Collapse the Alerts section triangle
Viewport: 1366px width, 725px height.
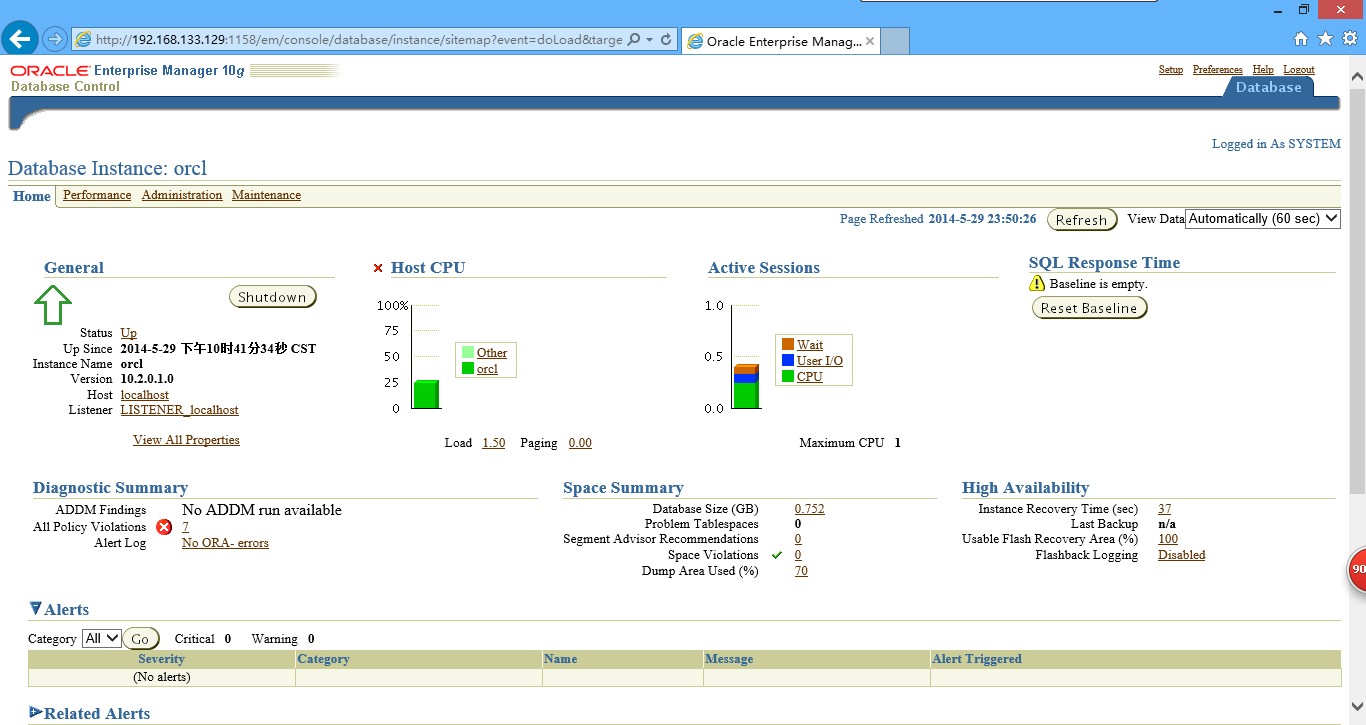(x=36, y=608)
